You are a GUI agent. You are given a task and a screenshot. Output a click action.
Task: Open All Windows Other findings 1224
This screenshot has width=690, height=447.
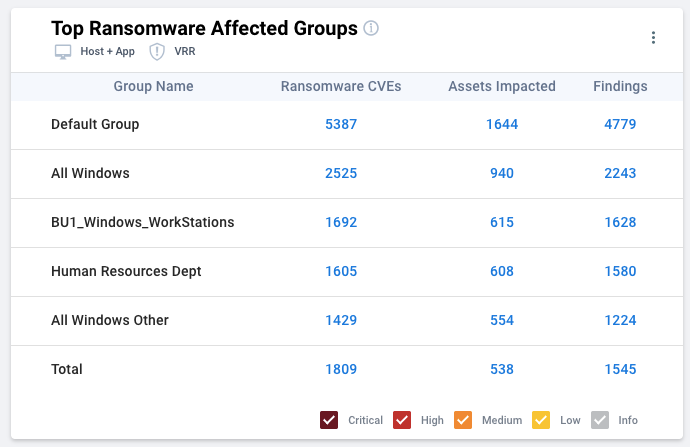coord(620,320)
